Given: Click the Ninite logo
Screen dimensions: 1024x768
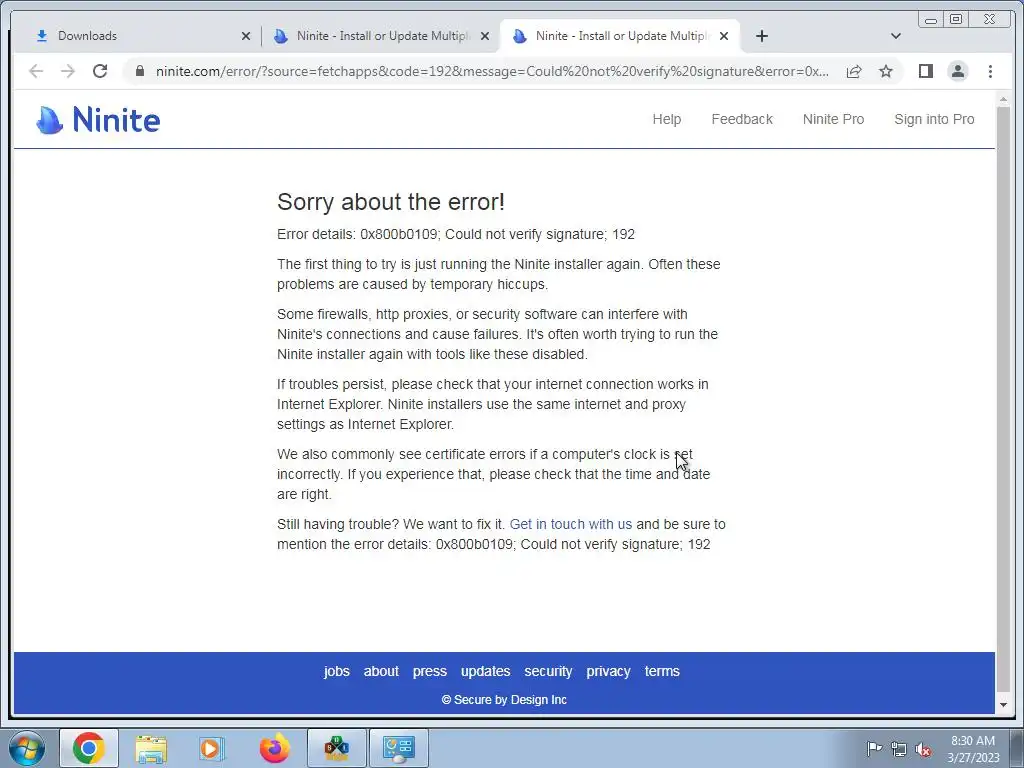Looking at the screenshot, I should (98, 120).
